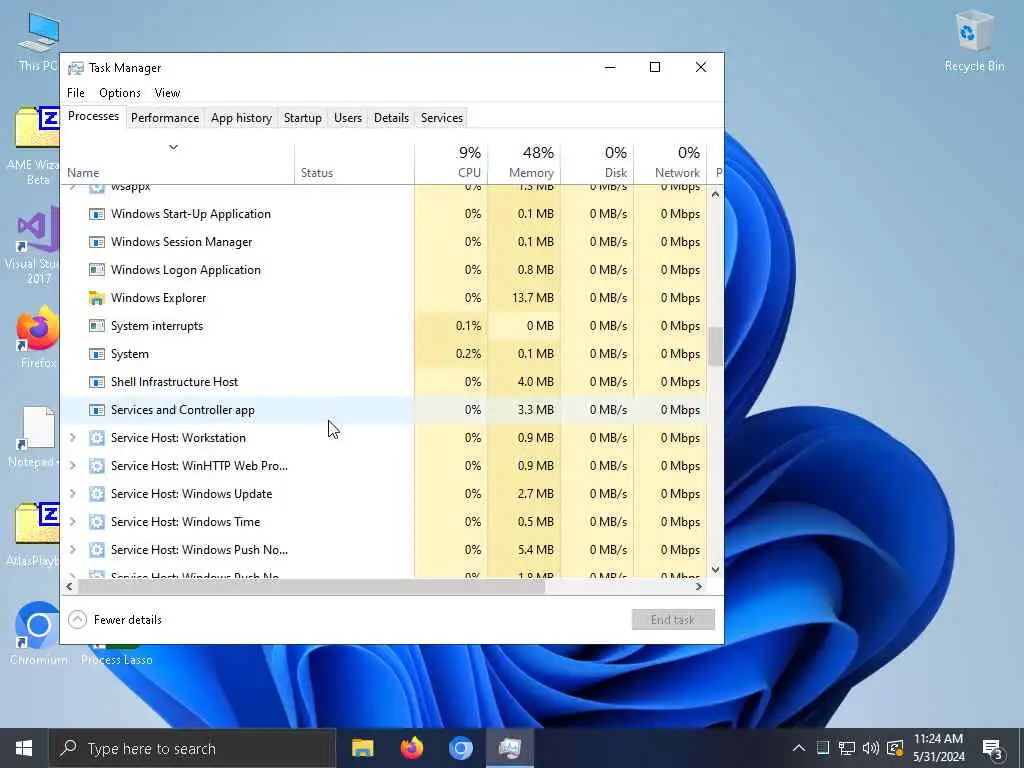Screen dimensions: 1024x768
Task: Open Firefox from the taskbar
Action: (x=411, y=748)
